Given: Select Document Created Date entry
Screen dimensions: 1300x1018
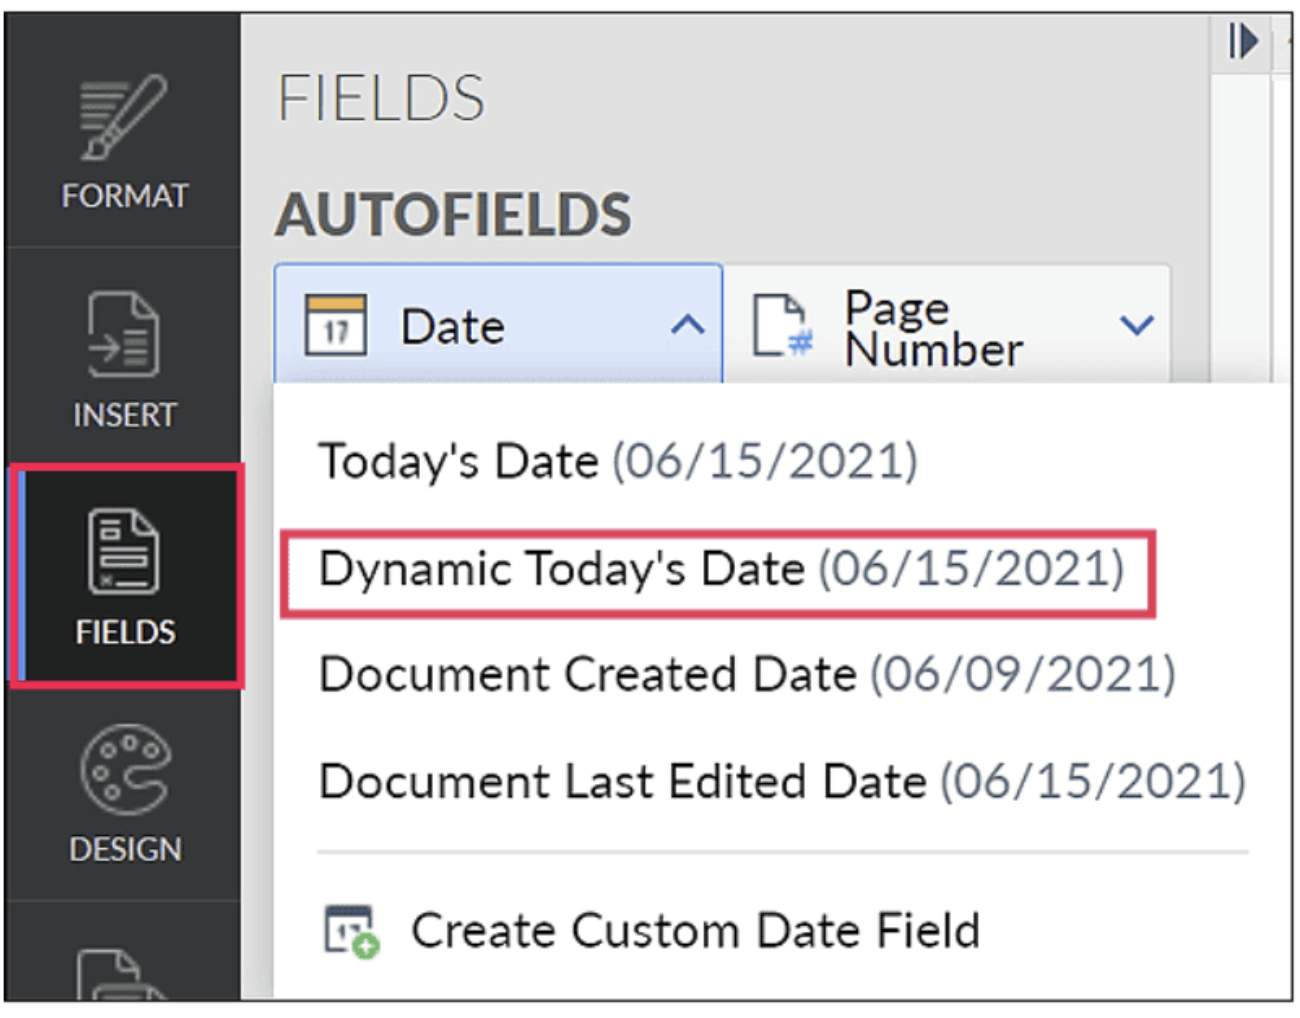Looking at the screenshot, I should [746, 675].
